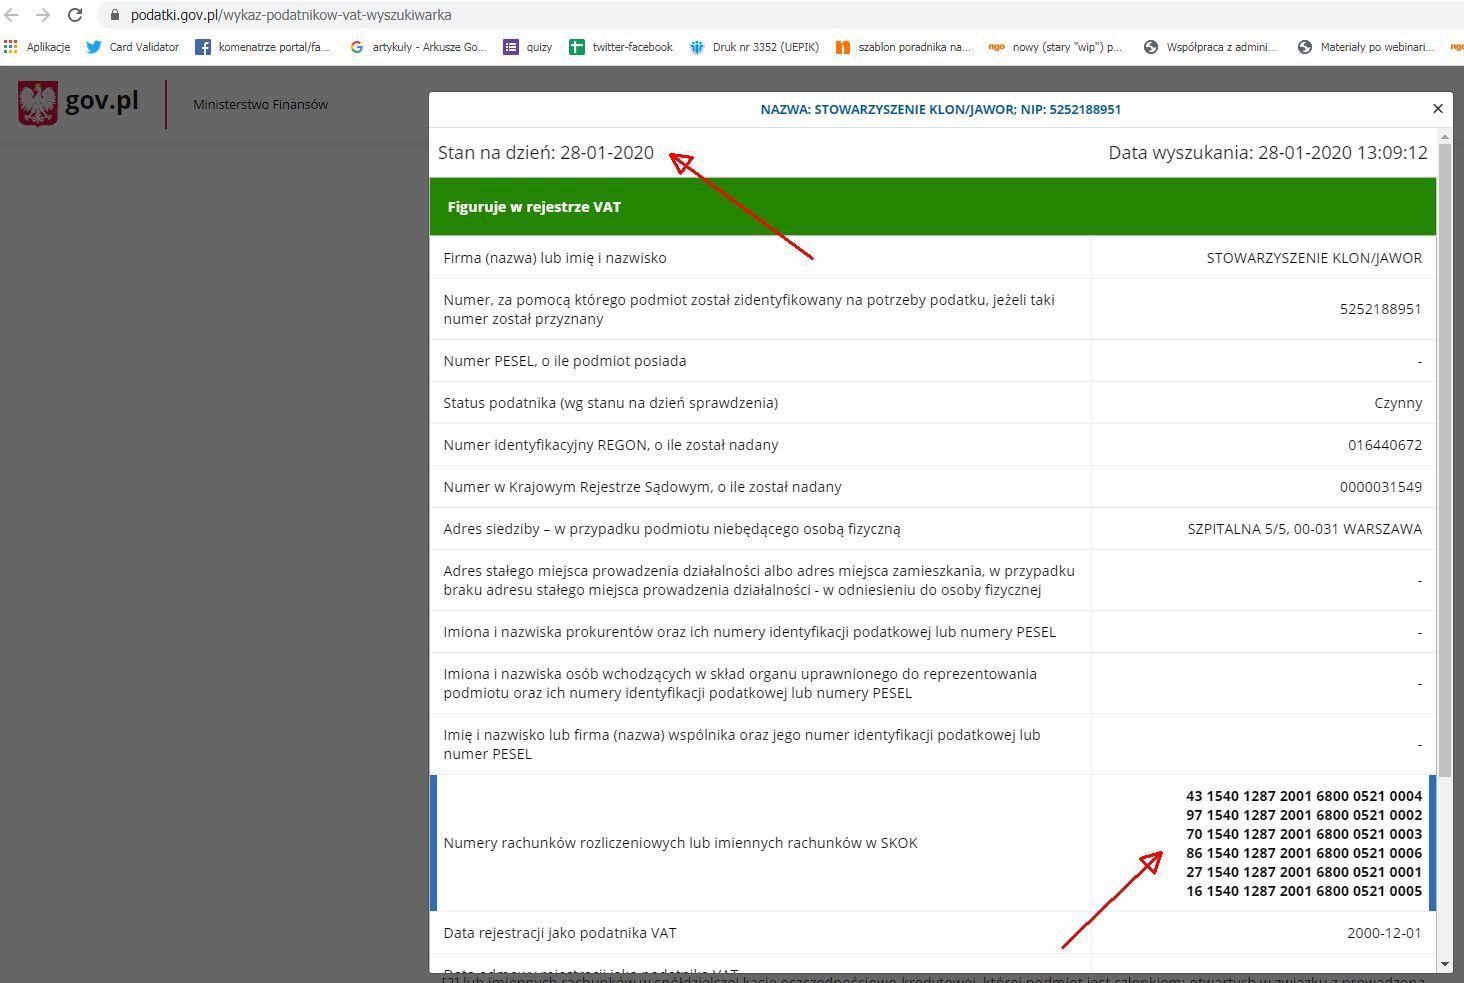Image resolution: width=1464 pixels, height=983 pixels.
Task: Click the Ministerstwo Finansów link
Action: click(x=260, y=104)
